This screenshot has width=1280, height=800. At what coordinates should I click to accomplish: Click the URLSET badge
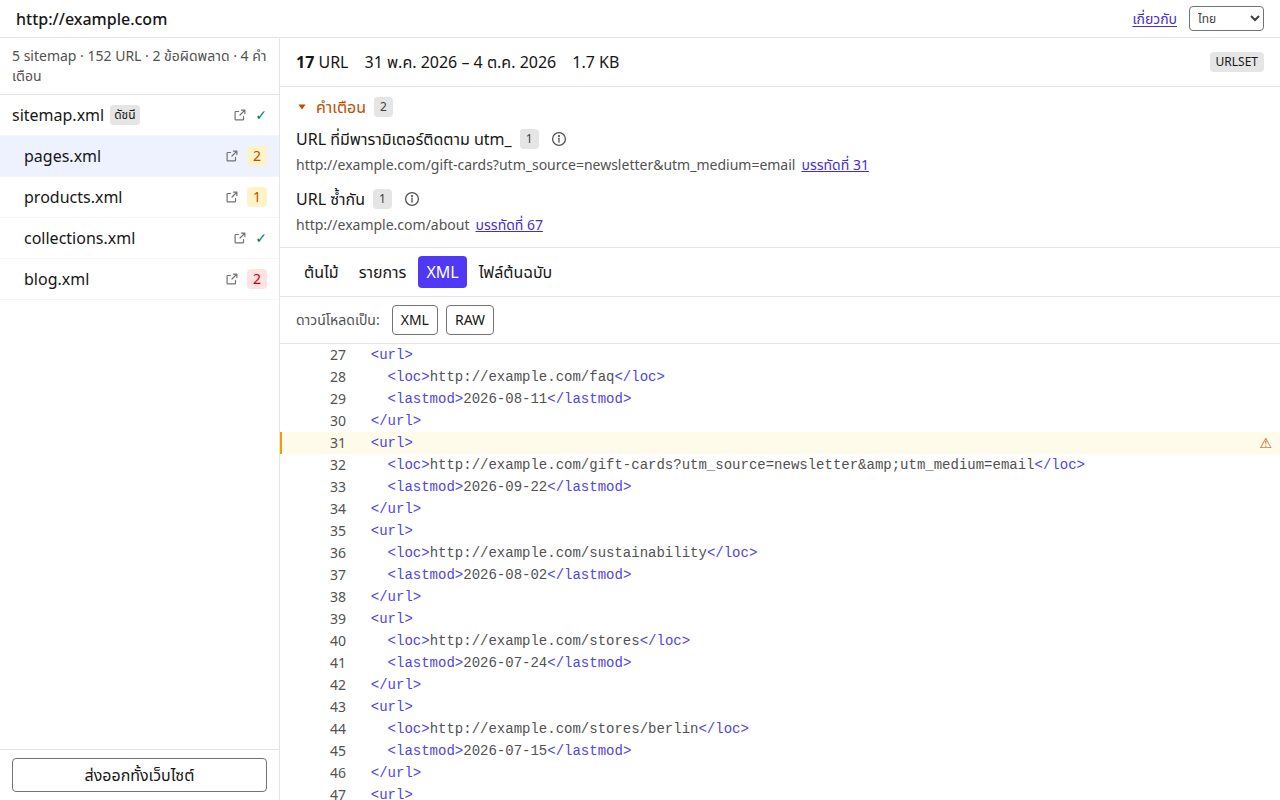1237,62
